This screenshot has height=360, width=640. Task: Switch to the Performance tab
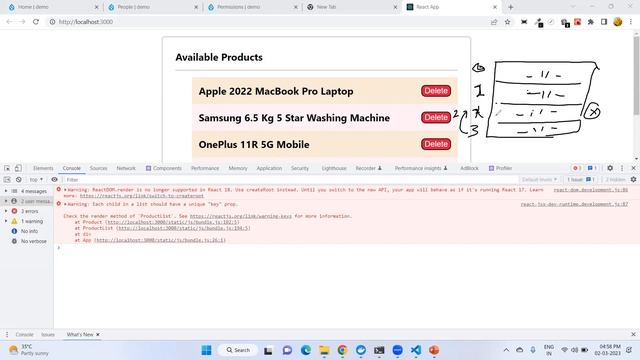[x=205, y=168]
